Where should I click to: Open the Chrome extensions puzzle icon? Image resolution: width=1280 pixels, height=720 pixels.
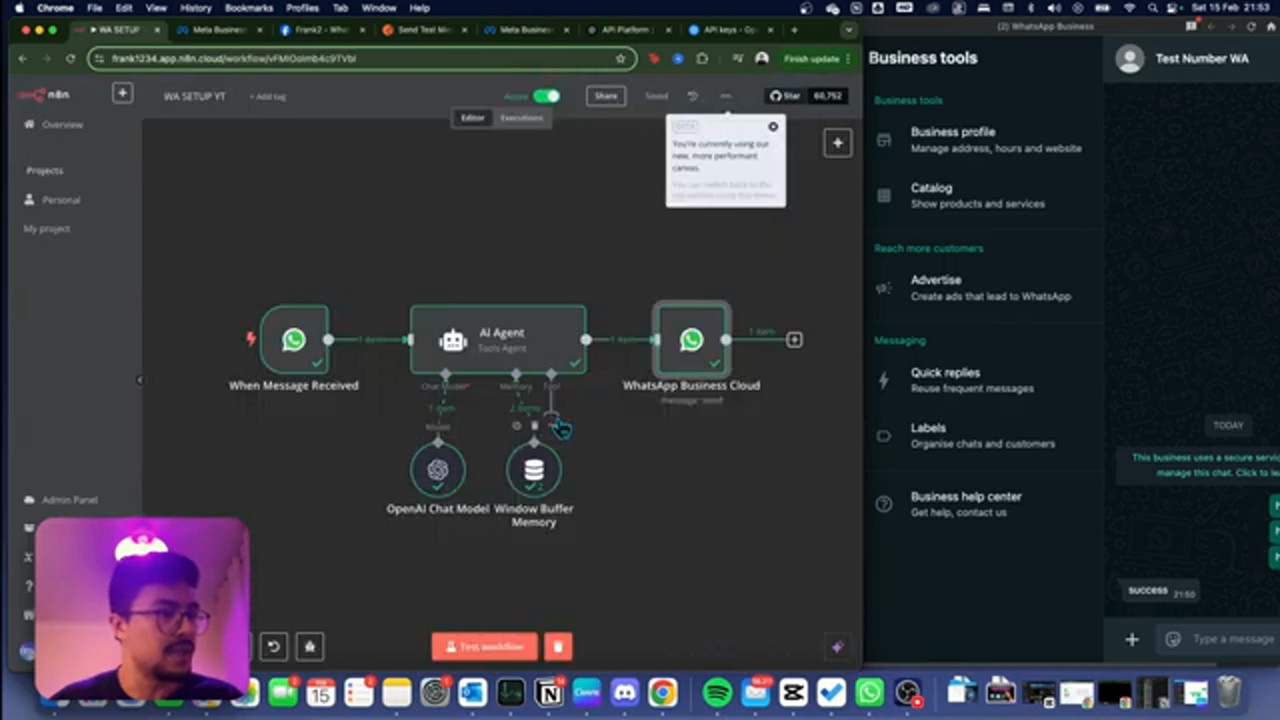(x=702, y=59)
